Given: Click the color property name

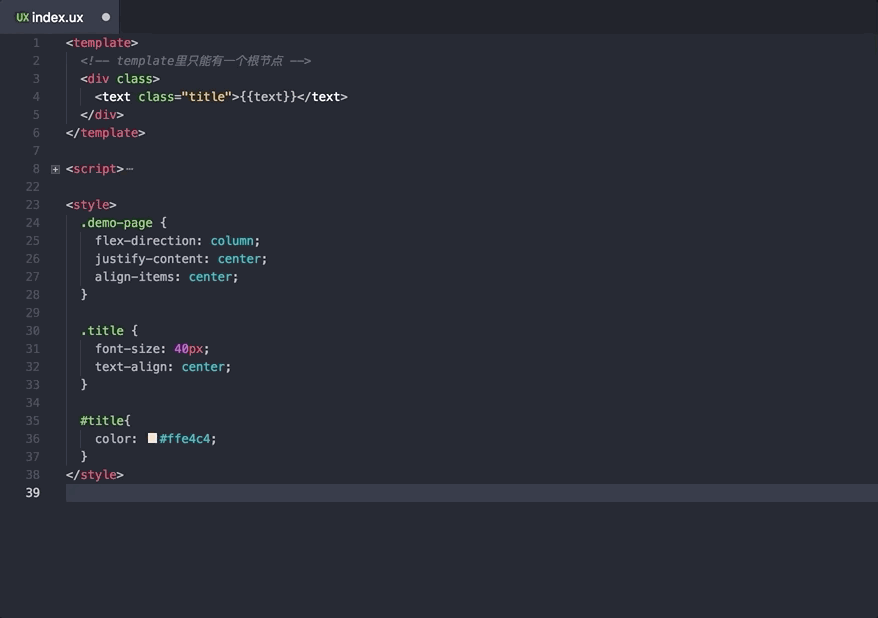Looking at the screenshot, I should (x=115, y=438).
